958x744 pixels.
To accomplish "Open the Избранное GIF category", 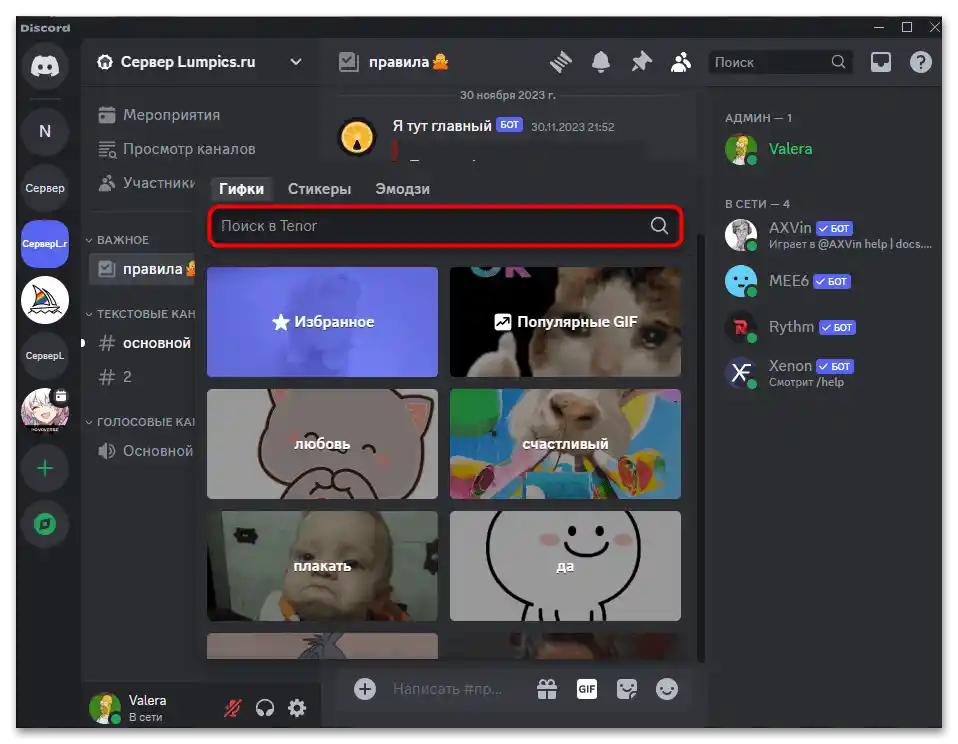I will (x=323, y=322).
